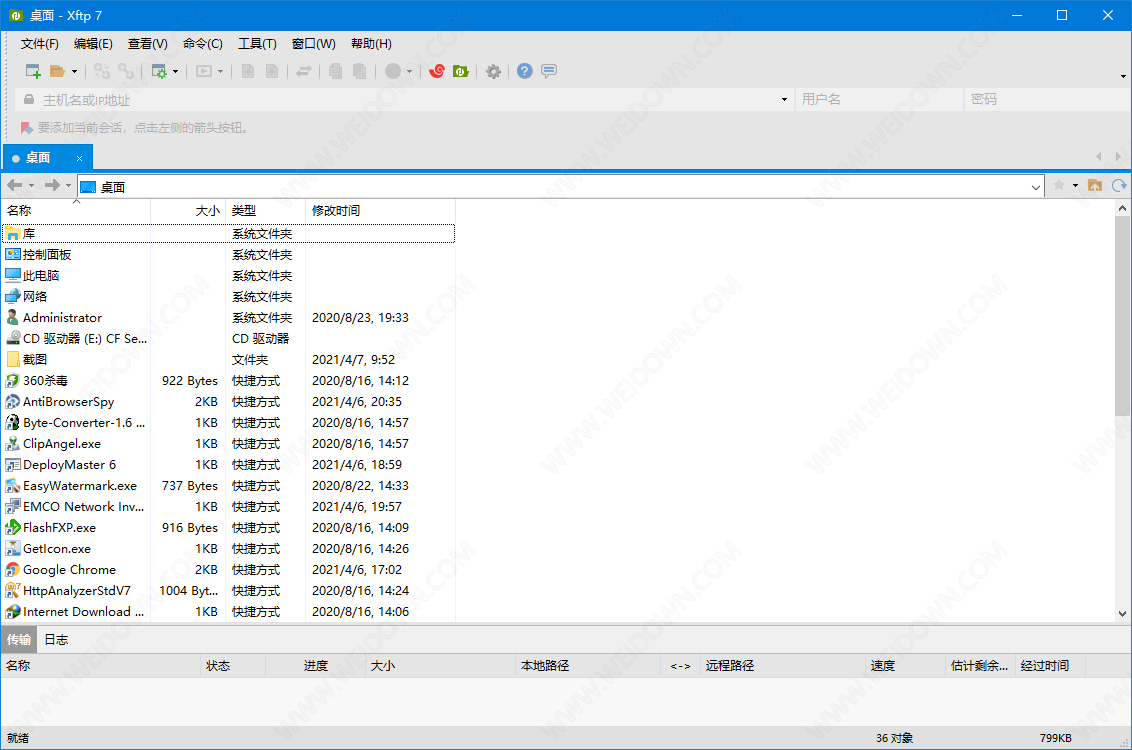
Task: Select the 截图 folder row
Action: click(229, 359)
